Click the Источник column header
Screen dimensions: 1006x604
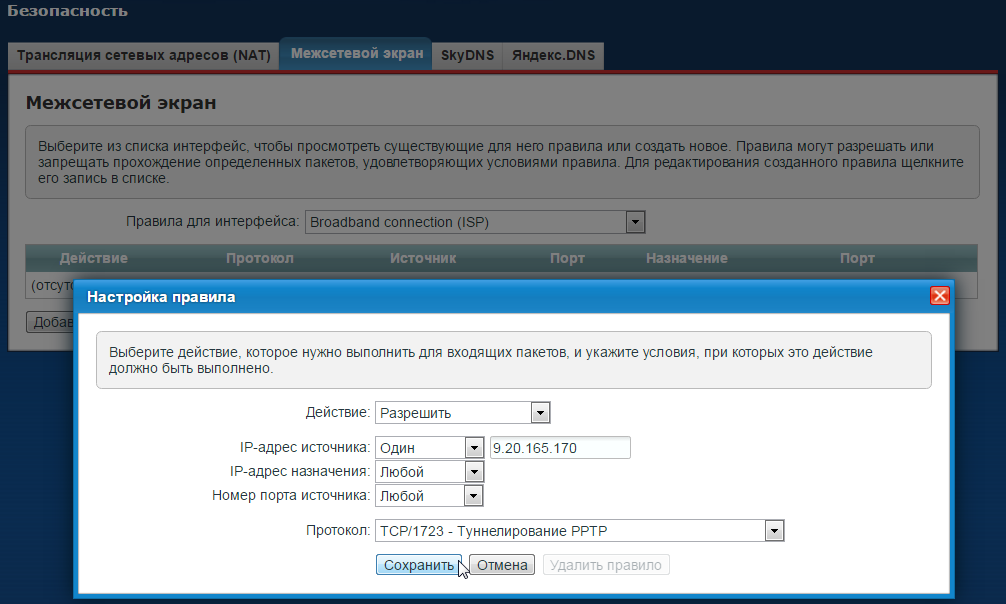pos(423,258)
